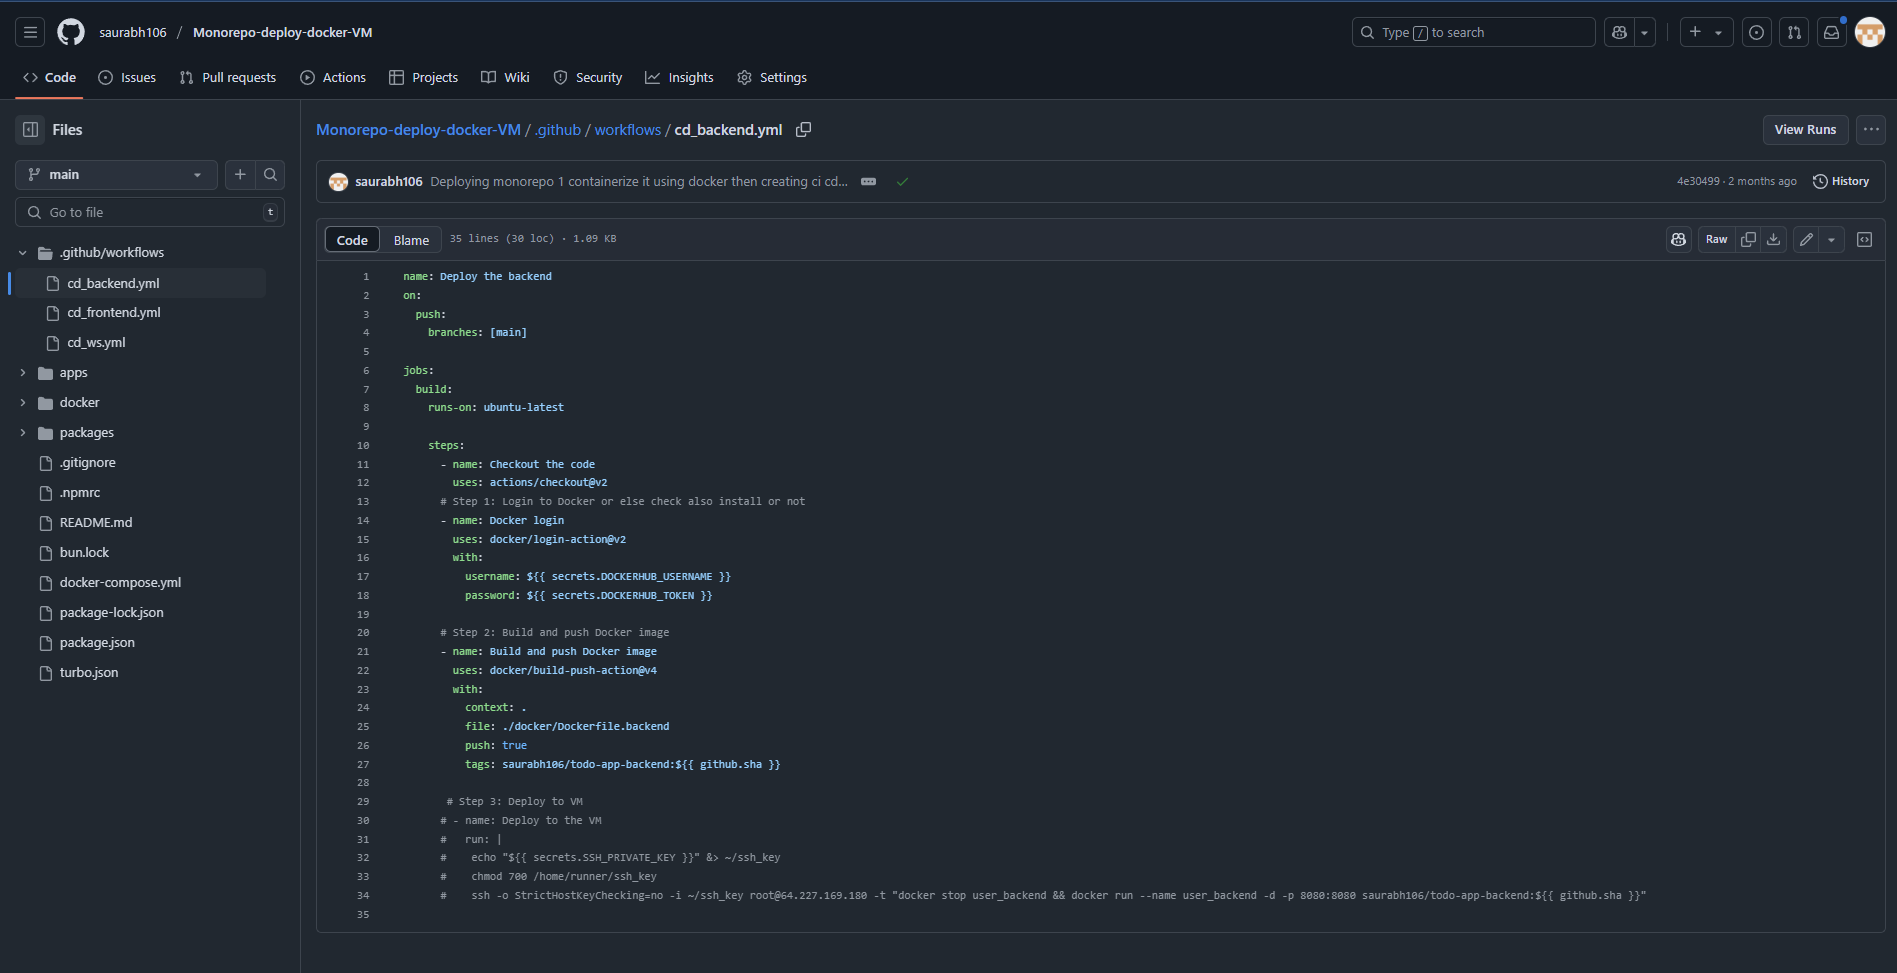
Task: Open the create new plus menu
Action: coord(1706,32)
